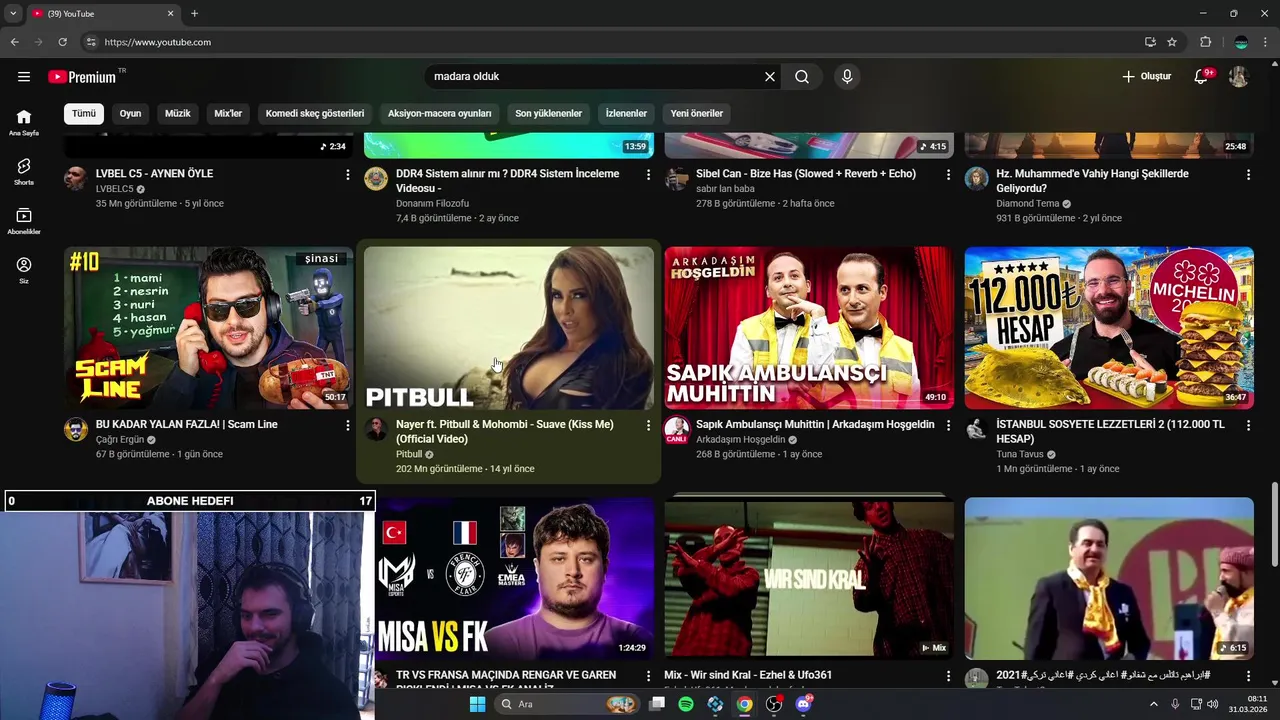Open OBS Studio from the taskbar
The height and width of the screenshot is (720, 1280).
[774, 704]
